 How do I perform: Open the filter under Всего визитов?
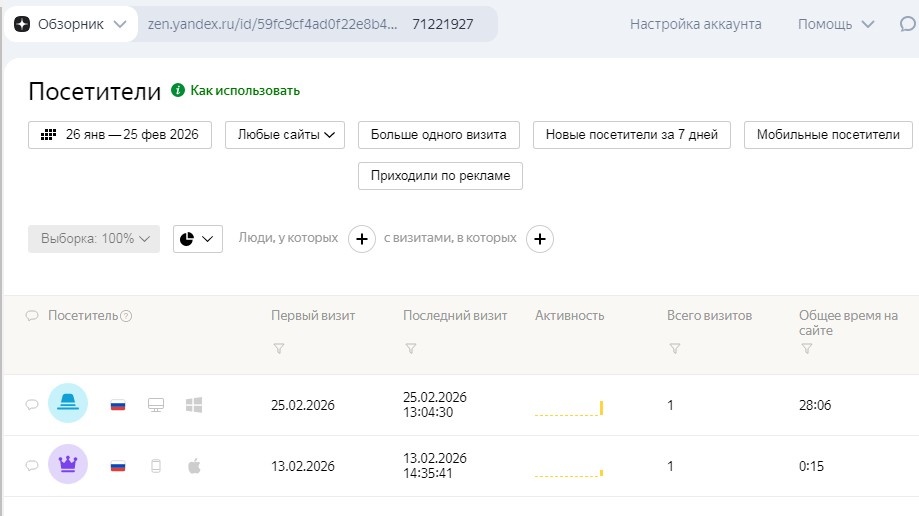[x=675, y=348]
